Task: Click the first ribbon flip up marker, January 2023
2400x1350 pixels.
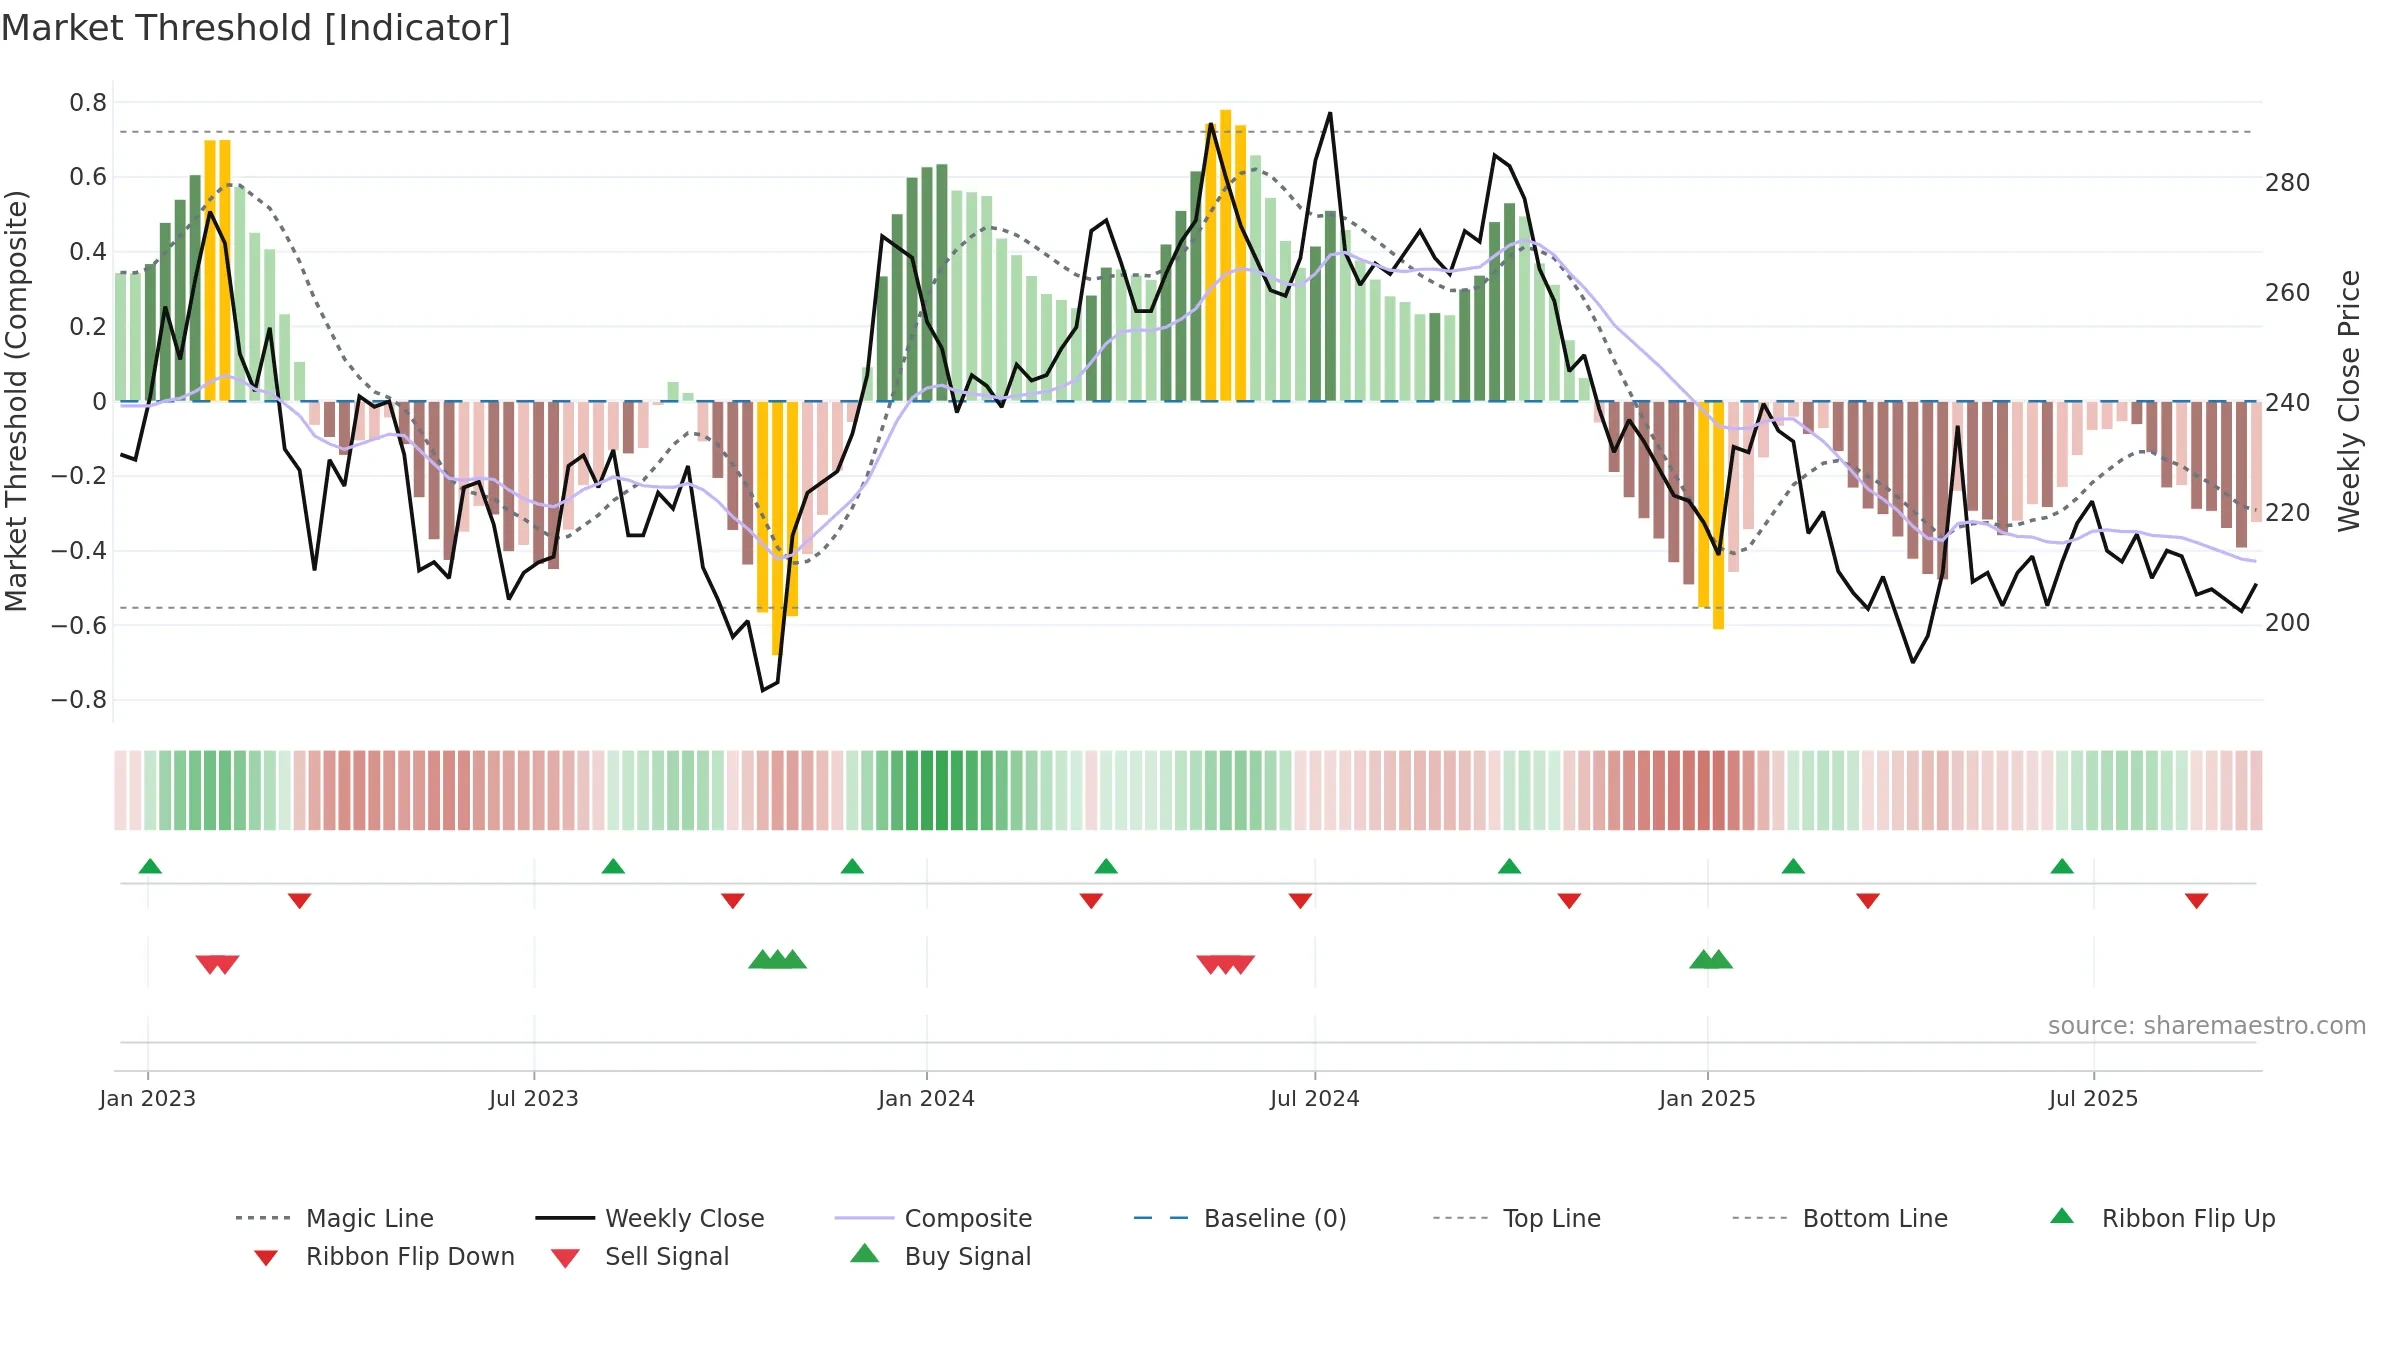Action: (150, 866)
